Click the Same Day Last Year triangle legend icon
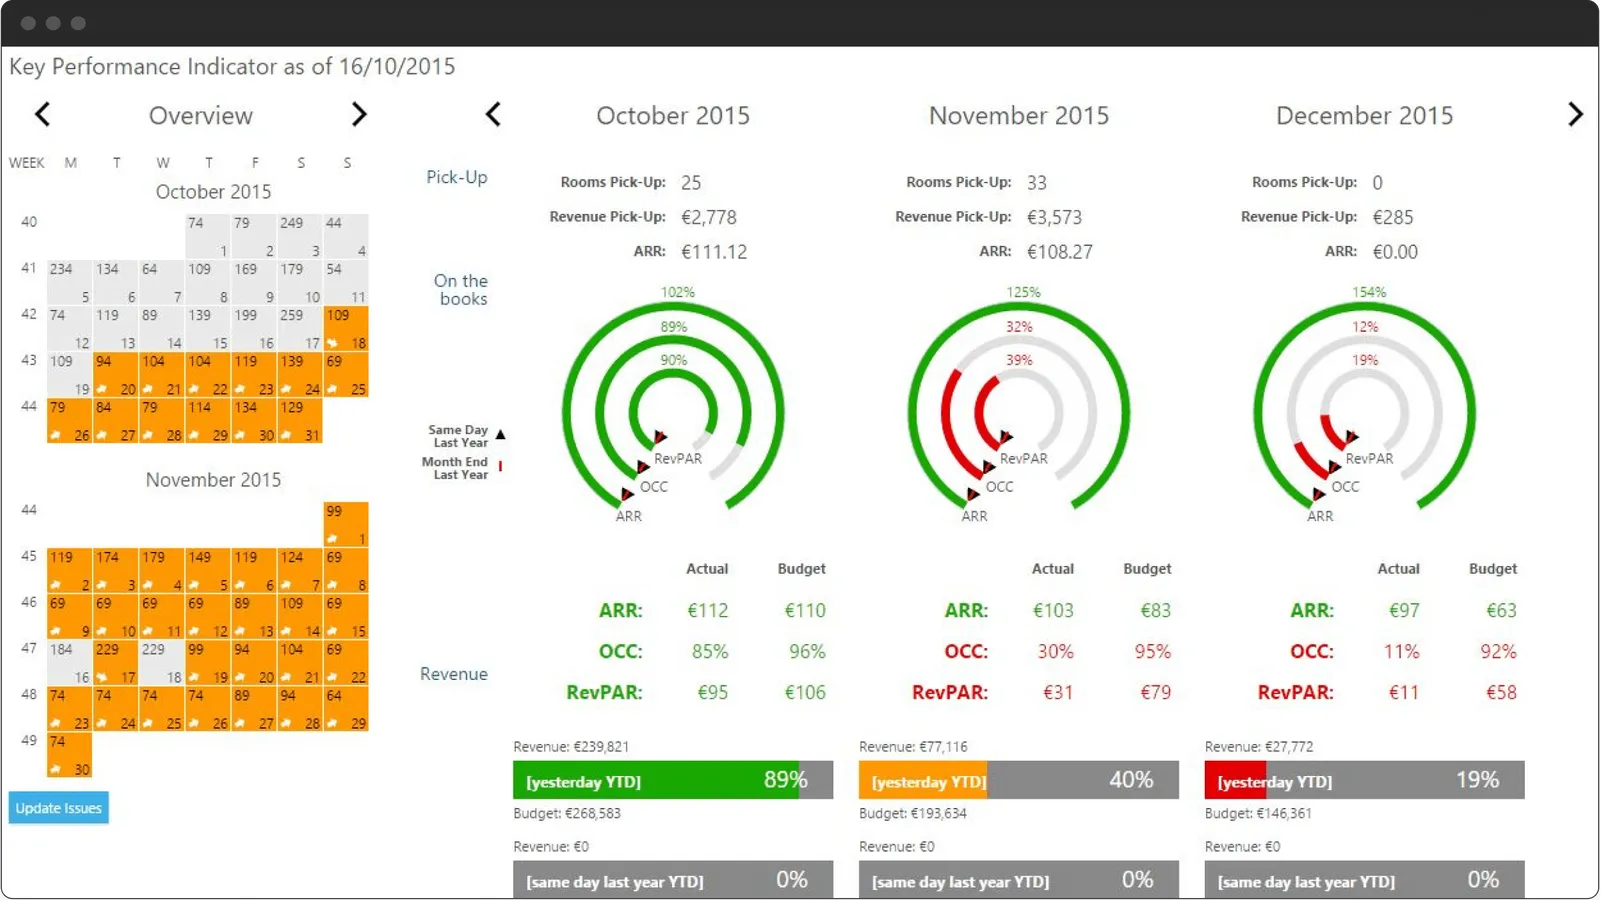This screenshot has width=1601, height=900. pos(501,436)
